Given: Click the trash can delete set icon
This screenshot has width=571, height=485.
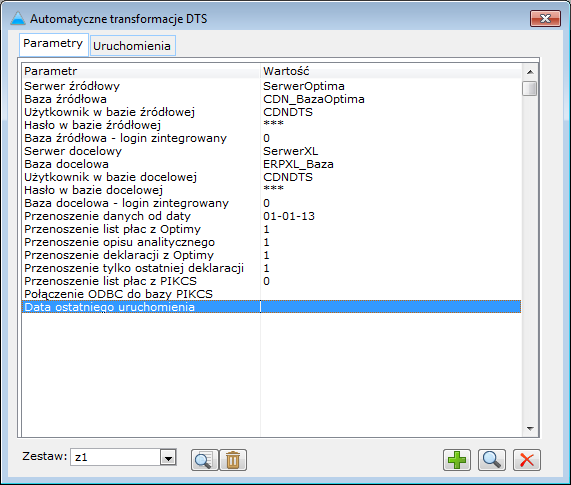Looking at the screenshot, I should coord(233,460).
